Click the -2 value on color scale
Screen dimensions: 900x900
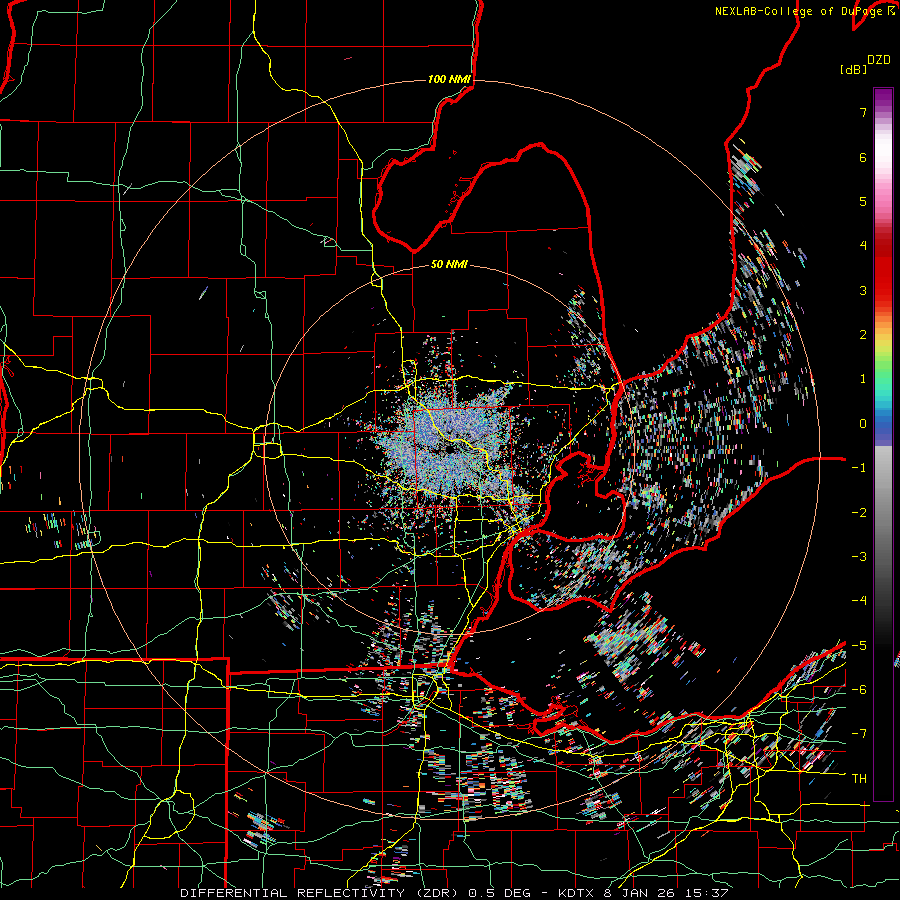click(859, 513)
